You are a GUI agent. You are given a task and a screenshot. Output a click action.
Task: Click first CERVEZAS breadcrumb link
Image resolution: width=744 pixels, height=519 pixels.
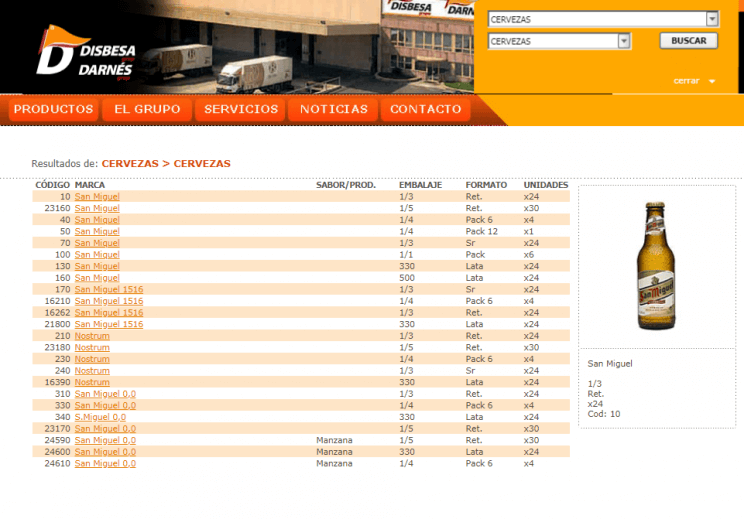[x=130, y=163]
